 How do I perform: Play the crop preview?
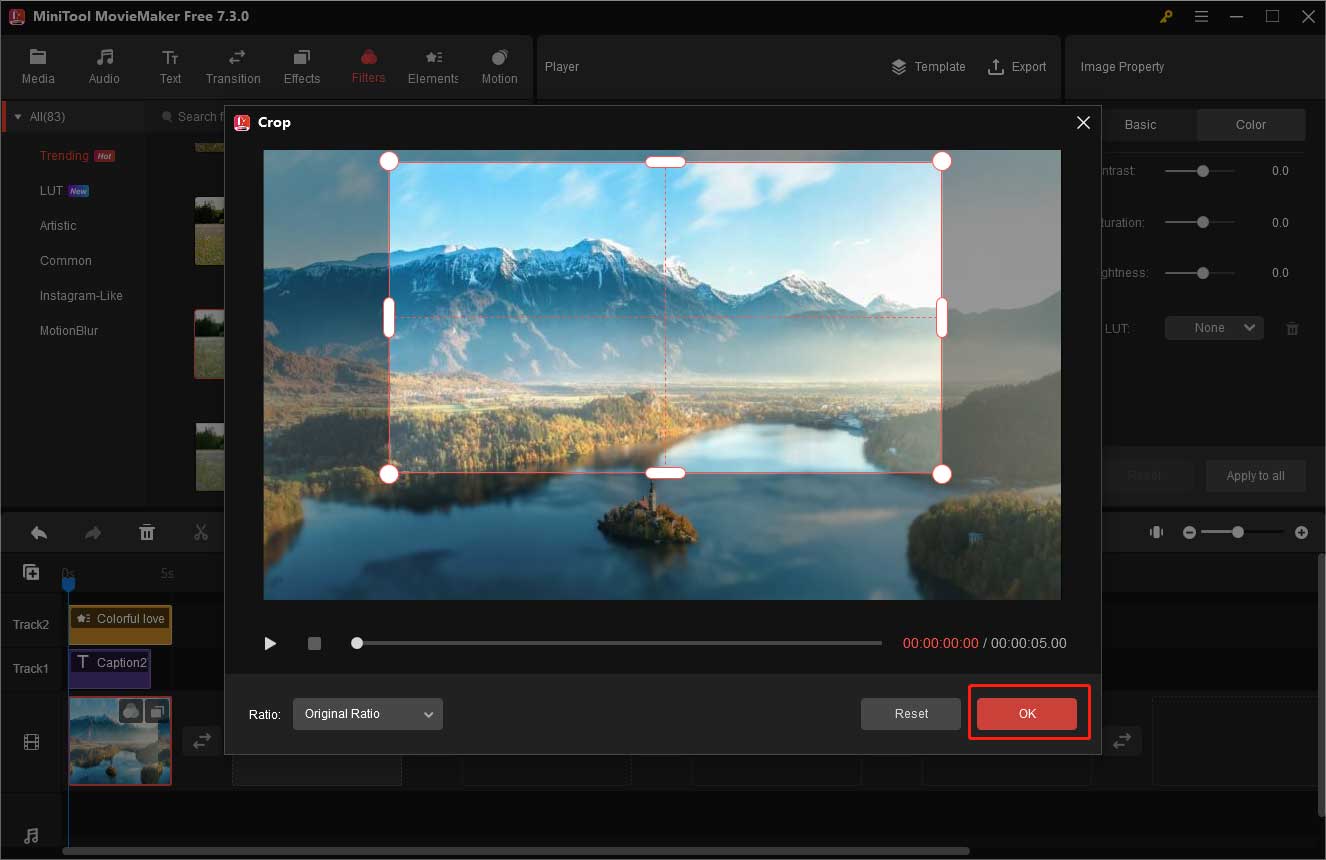pyautogui.click(x=270, y=643)
